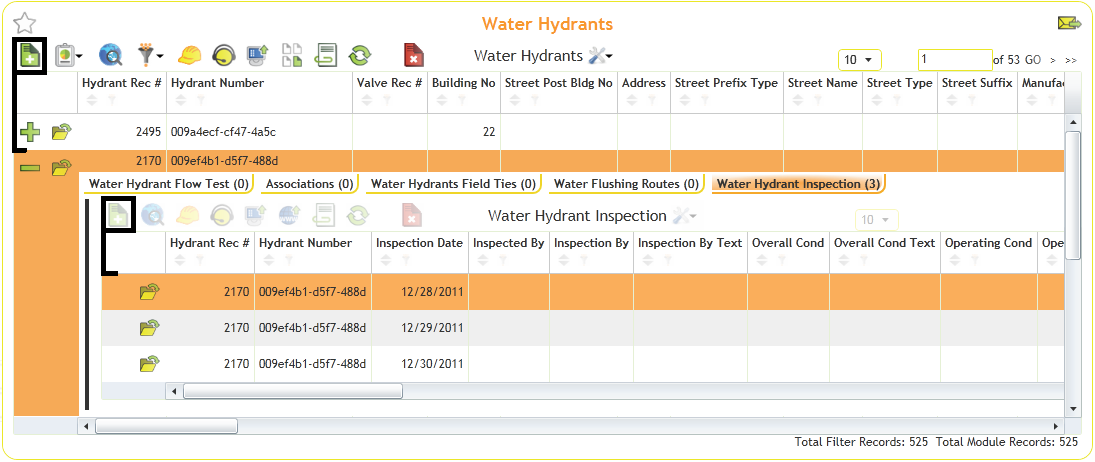Viewport: 1095px width, 462px height.
Task: Open record folder for hydrant 2495
Action: pos(62,131)
